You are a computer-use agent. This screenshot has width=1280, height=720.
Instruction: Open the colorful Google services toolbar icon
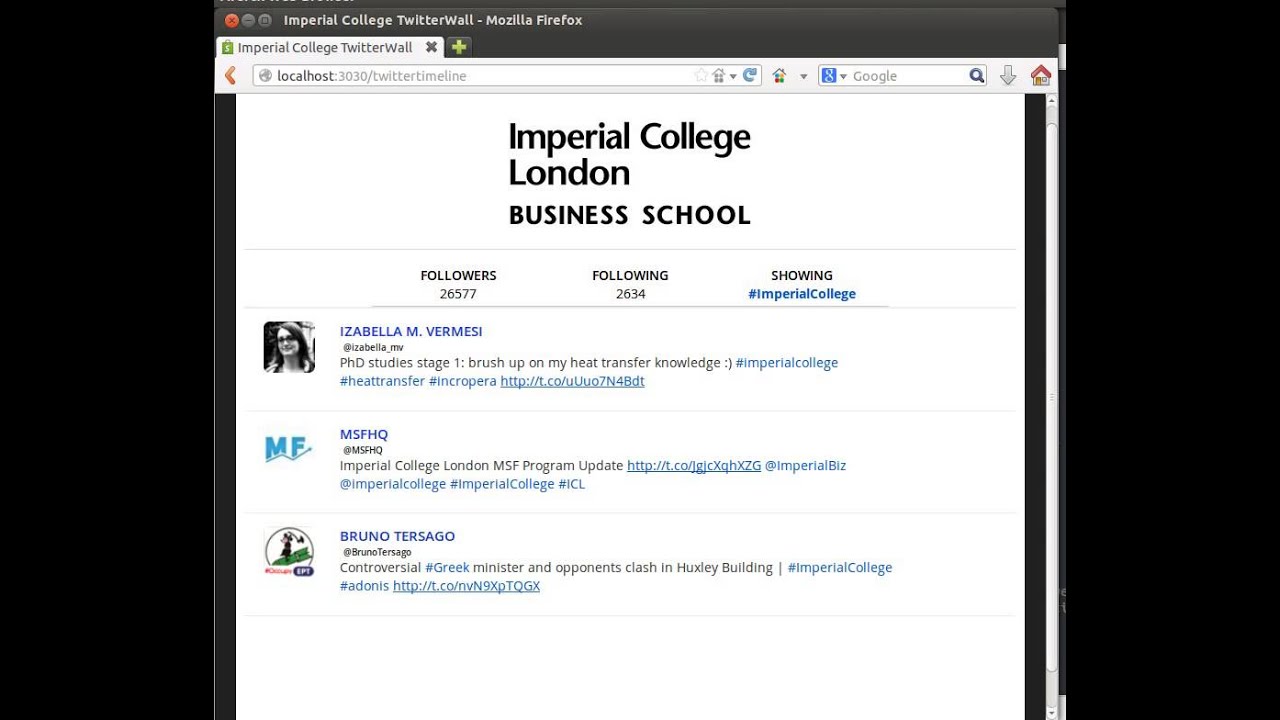780,76
